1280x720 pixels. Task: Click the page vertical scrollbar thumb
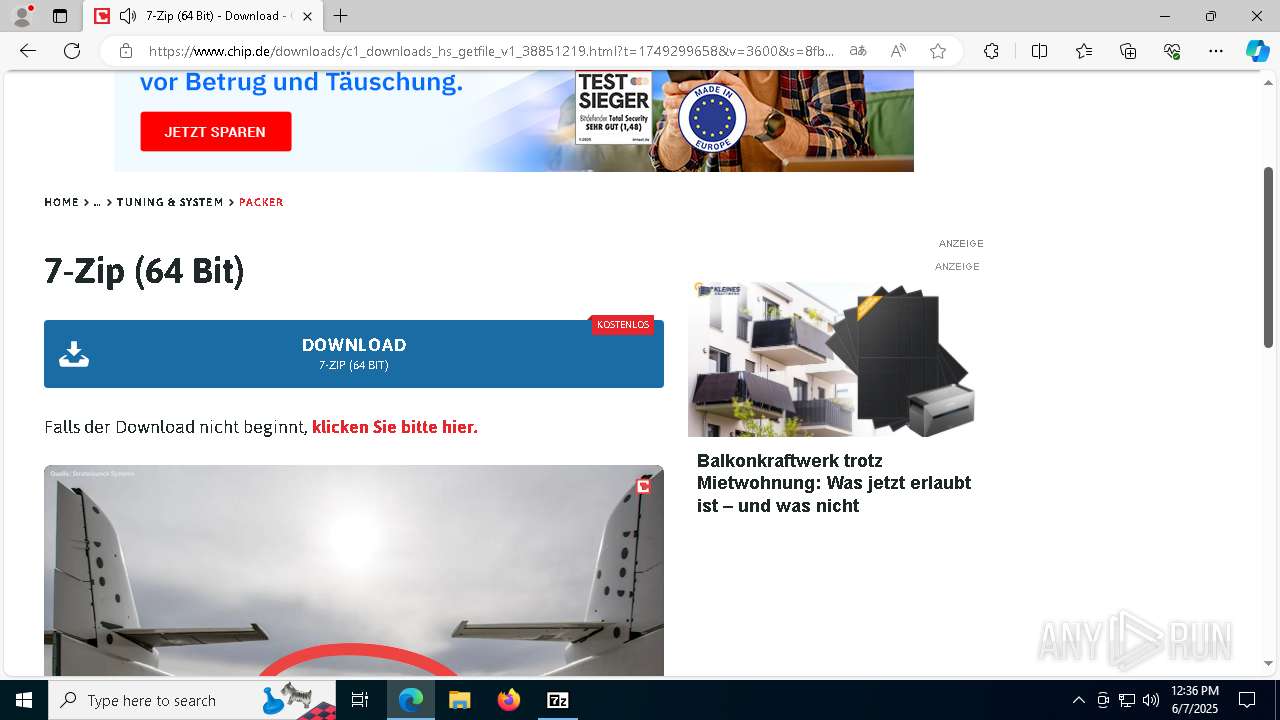tap(1268, 258)
